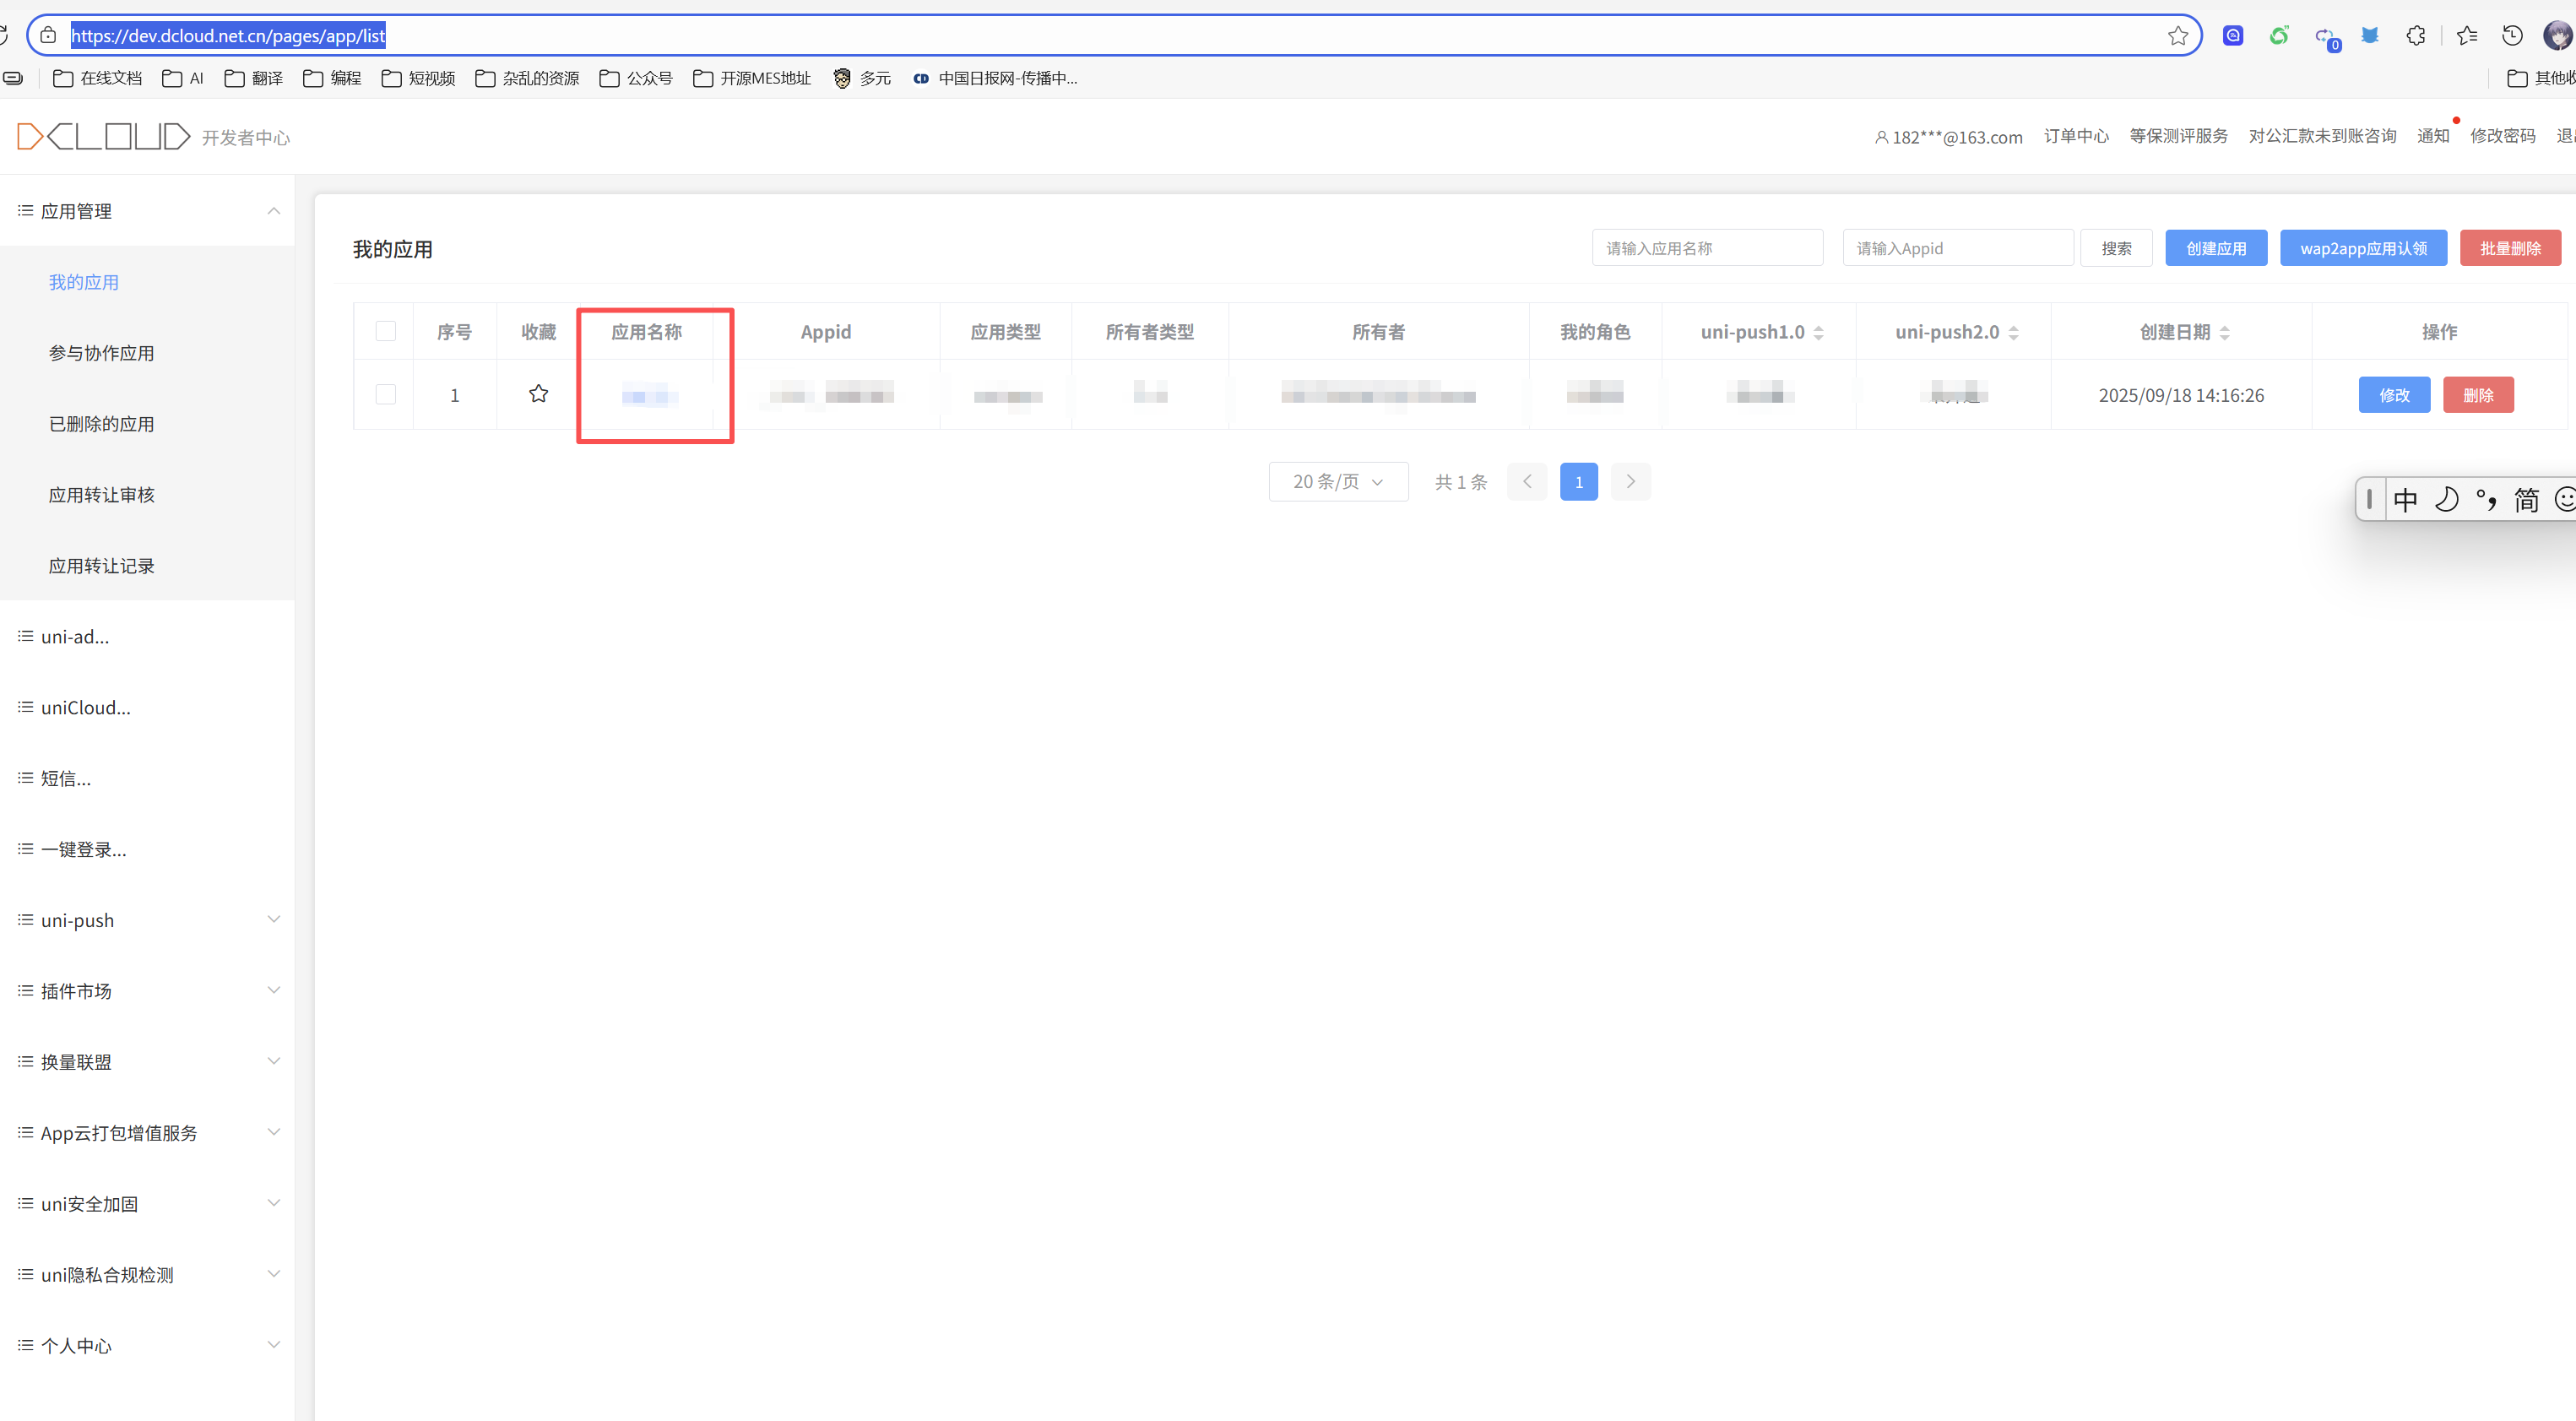Open browser extensions puzzle icon
This screenshot has height=1421, width=2576.
[2415, 36]
